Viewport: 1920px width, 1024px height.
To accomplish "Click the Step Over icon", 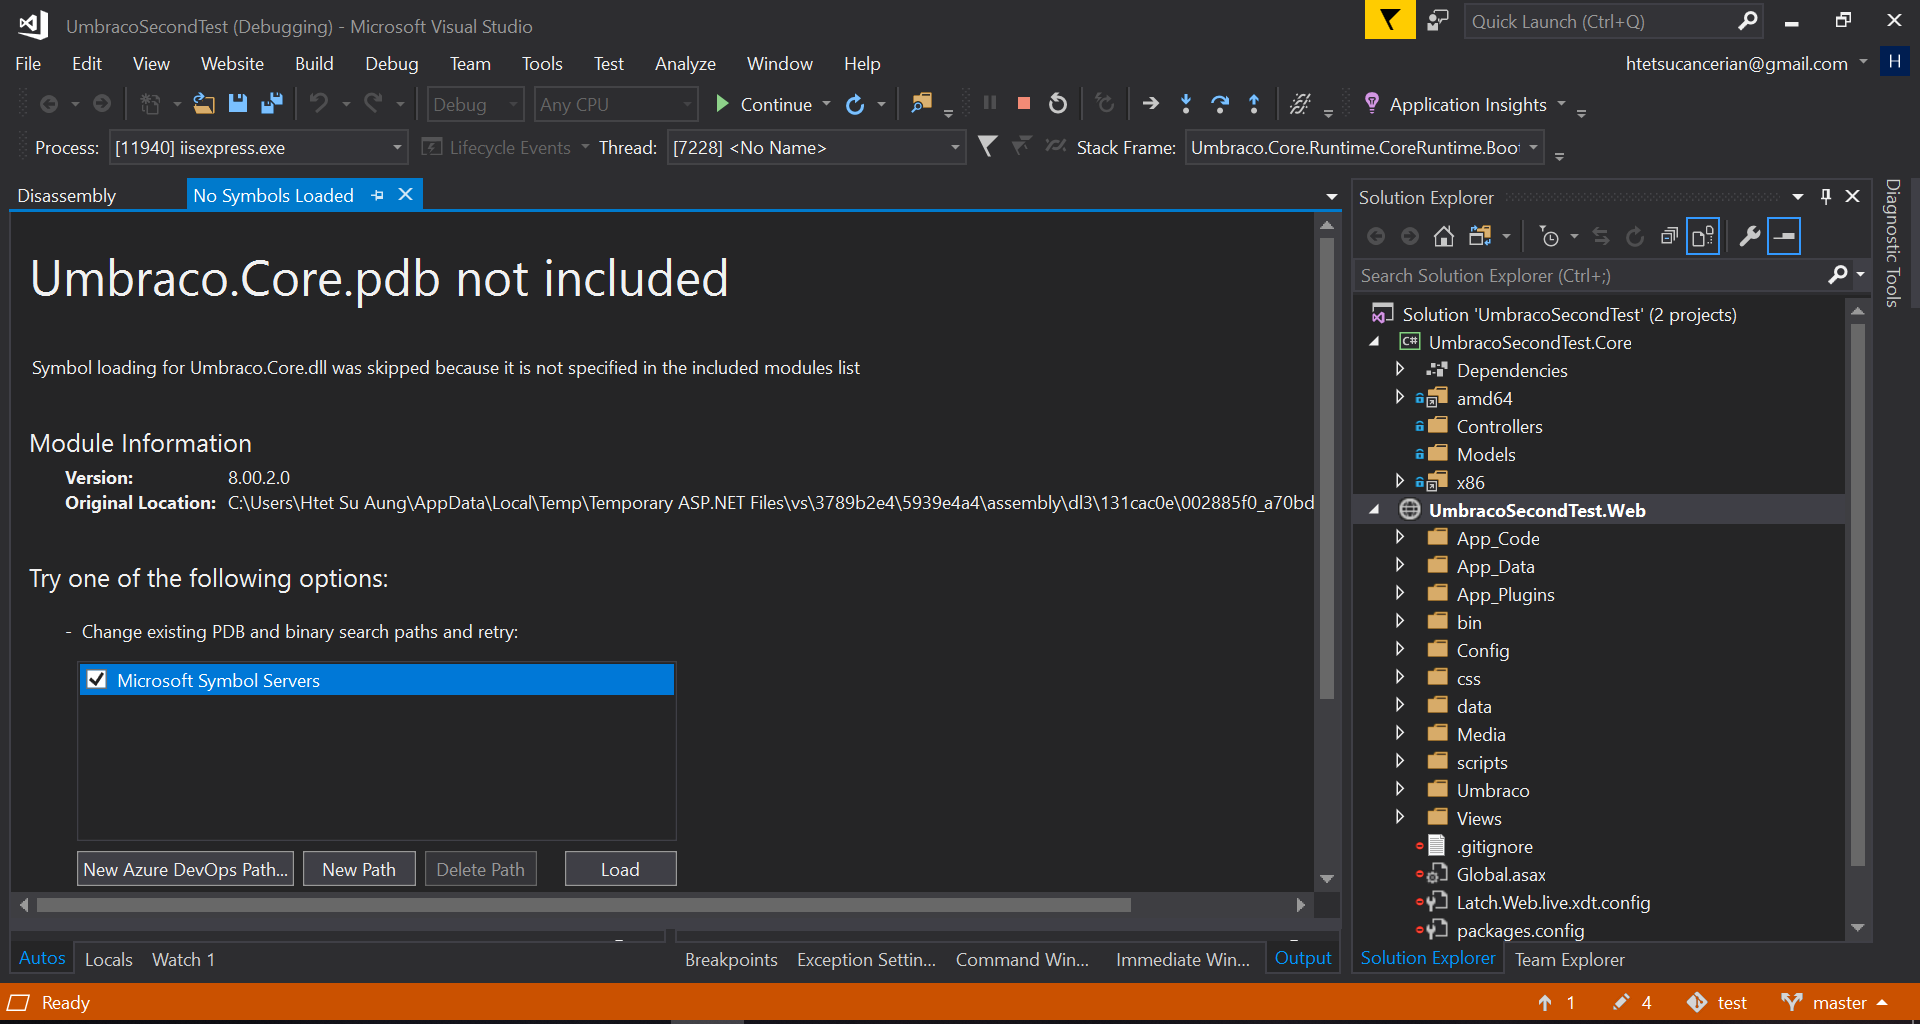I will [x=1220, y=104].
